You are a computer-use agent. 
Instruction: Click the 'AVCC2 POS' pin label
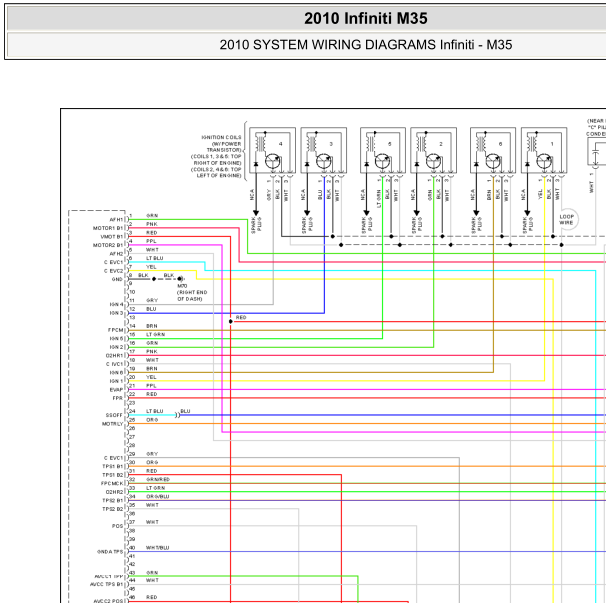pyautogui.click(x=109, y=601)
